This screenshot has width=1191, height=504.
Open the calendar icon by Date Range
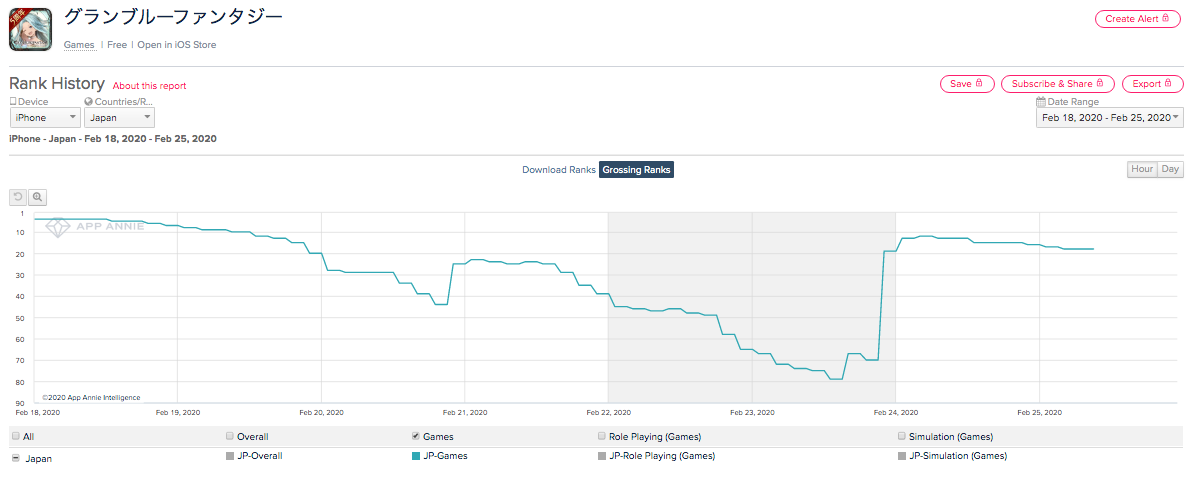[1041, 102]
